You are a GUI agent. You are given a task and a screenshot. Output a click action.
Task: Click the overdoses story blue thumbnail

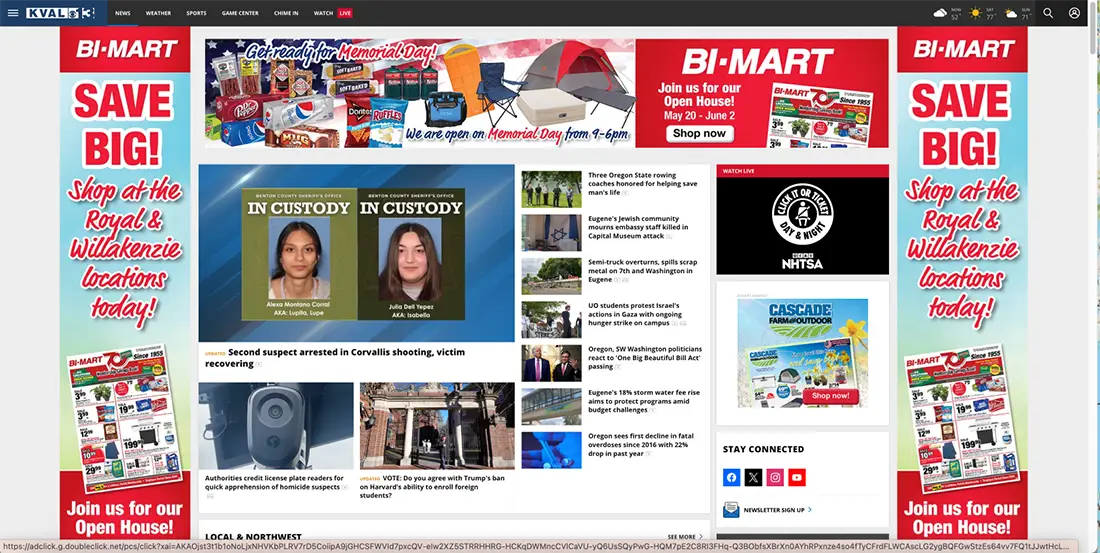tap(551, 450)
